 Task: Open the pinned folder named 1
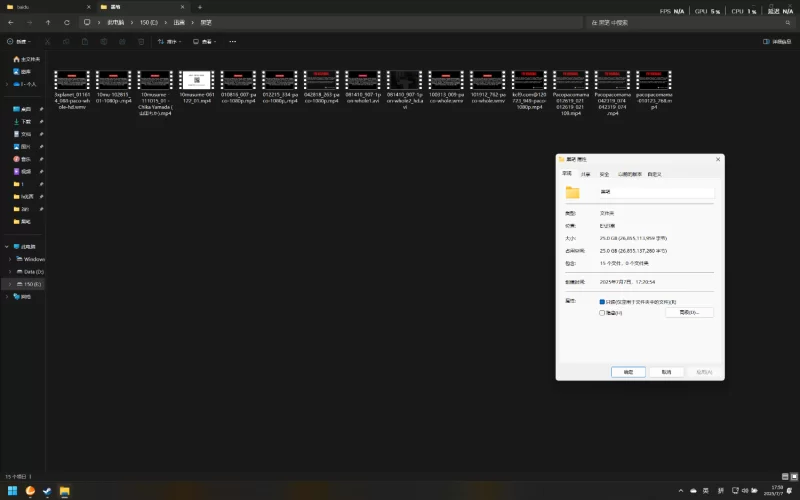[x=19, y=184]
